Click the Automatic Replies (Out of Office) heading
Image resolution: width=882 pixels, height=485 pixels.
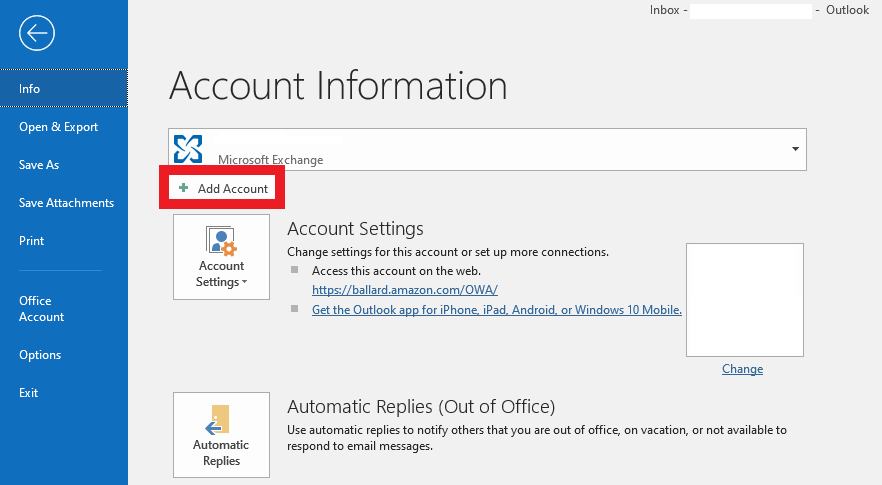point(421,406)
